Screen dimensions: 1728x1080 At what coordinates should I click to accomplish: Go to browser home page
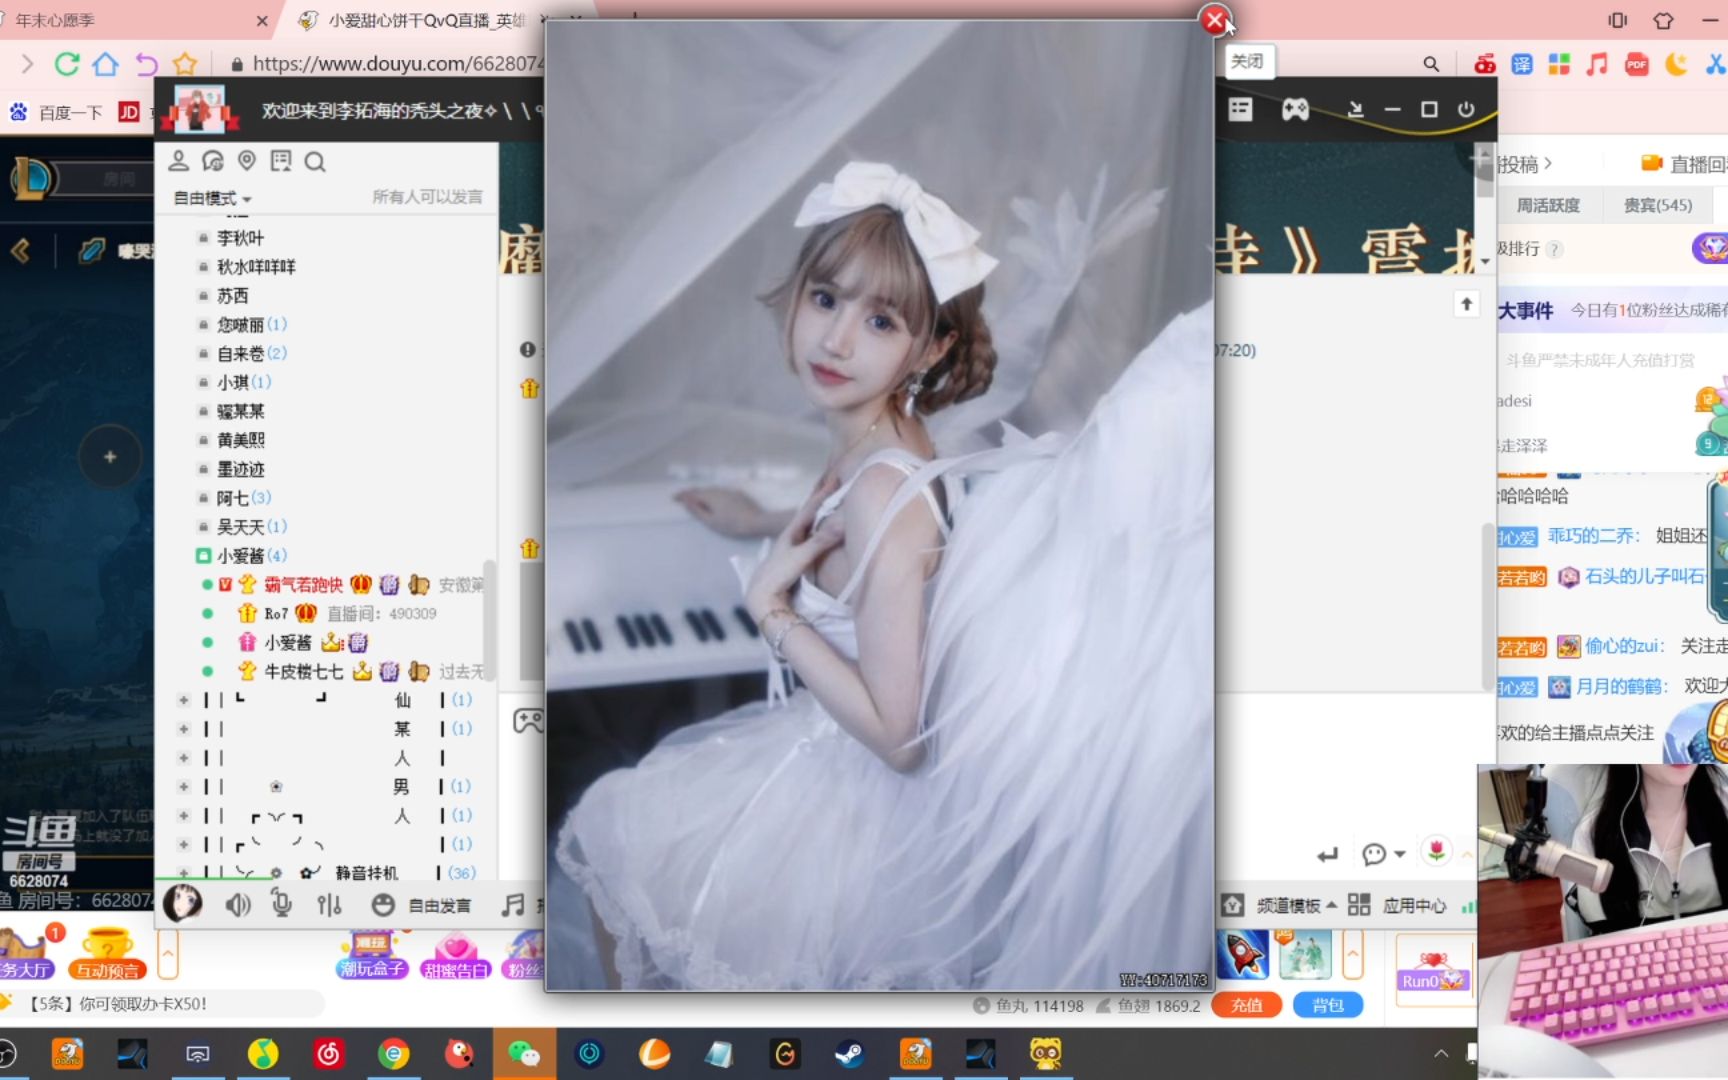tap(105, 64)
